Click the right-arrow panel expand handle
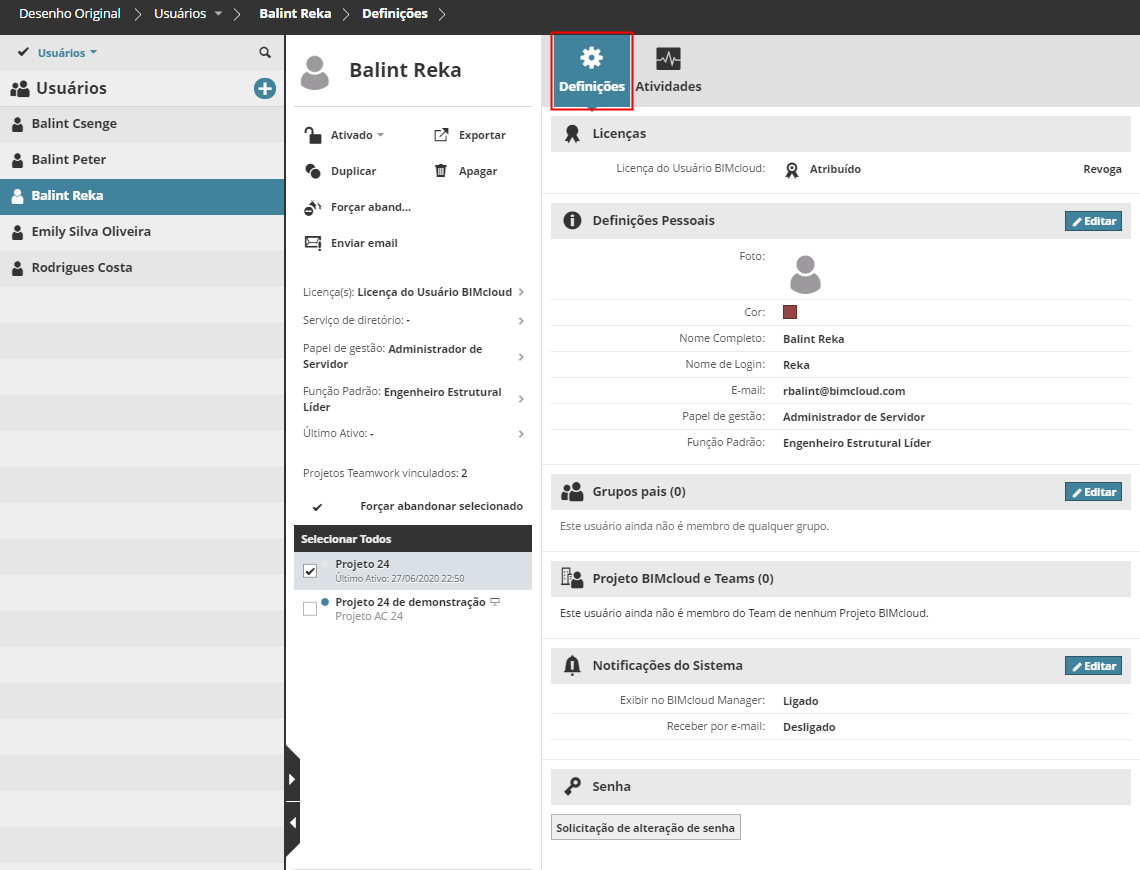Viewport: 1140px width, 870px height. click(x=292, y=779)
